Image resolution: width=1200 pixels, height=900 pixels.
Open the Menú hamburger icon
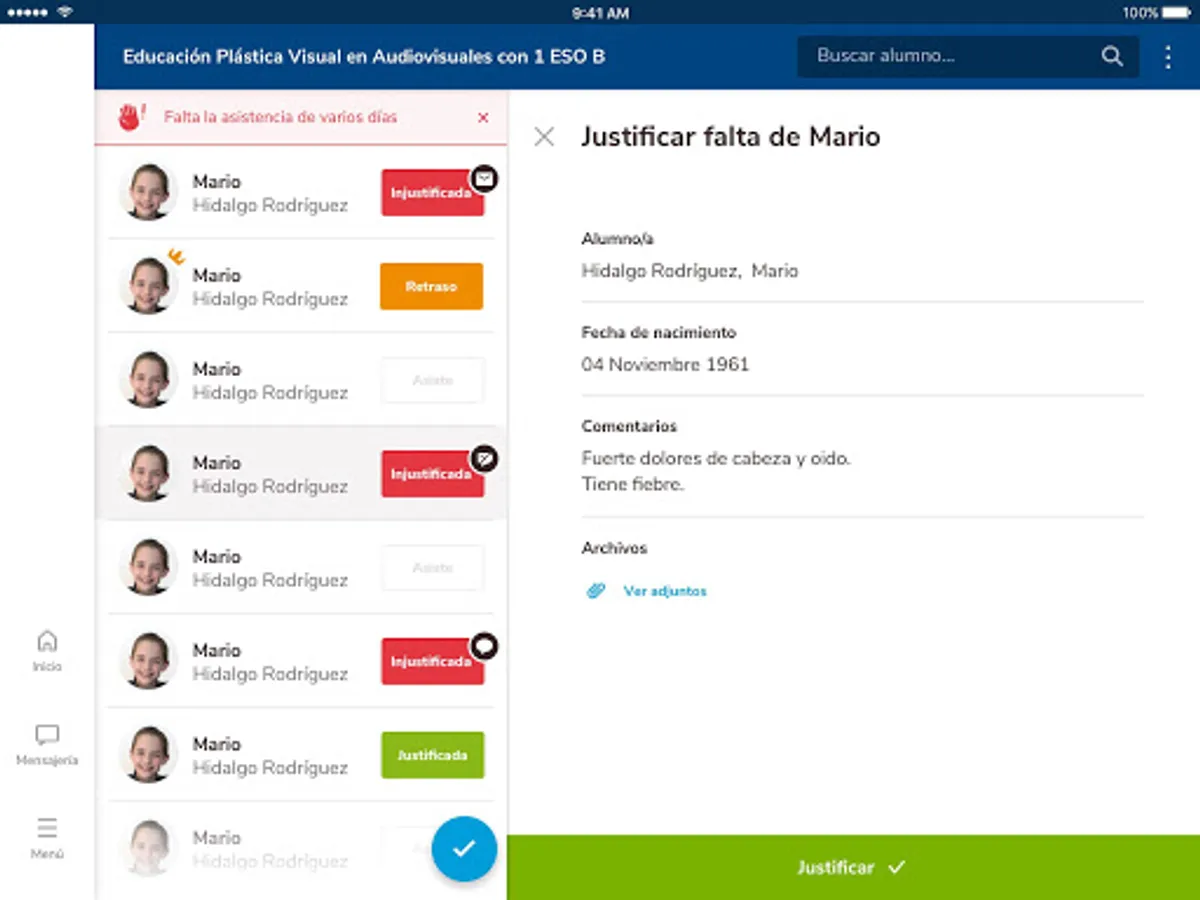47,829
